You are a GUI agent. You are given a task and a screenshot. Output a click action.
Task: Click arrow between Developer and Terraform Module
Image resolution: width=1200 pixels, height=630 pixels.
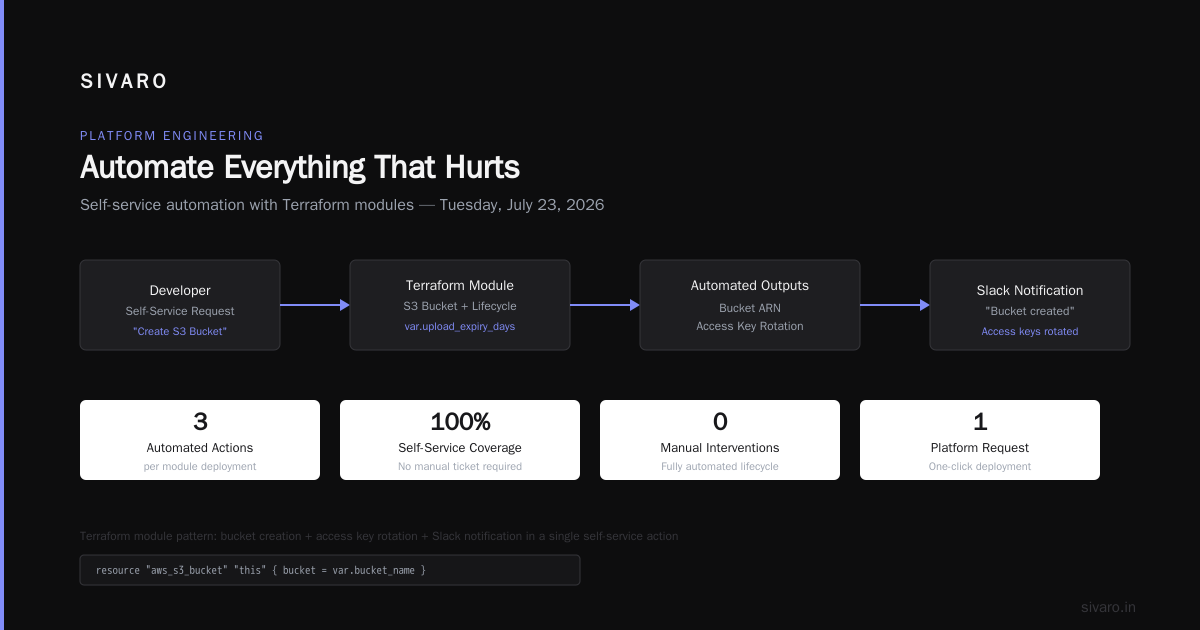point(315,305)
